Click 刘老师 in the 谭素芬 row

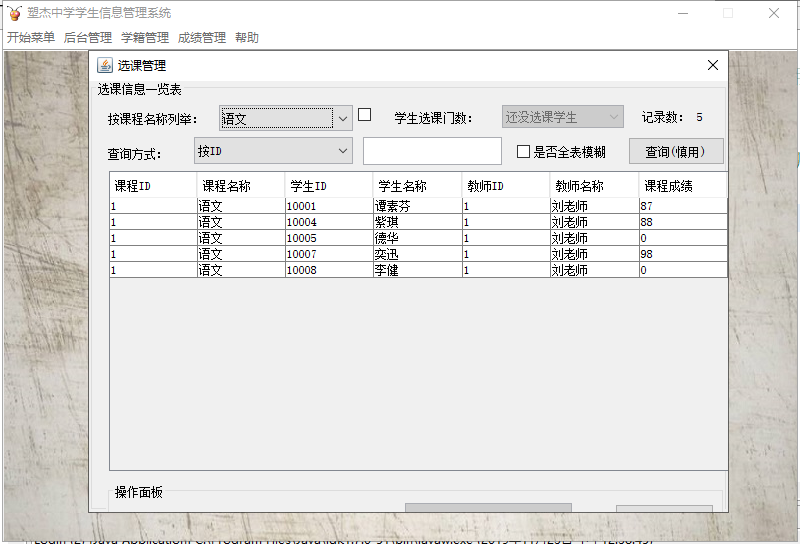click(x=594, y=206)
